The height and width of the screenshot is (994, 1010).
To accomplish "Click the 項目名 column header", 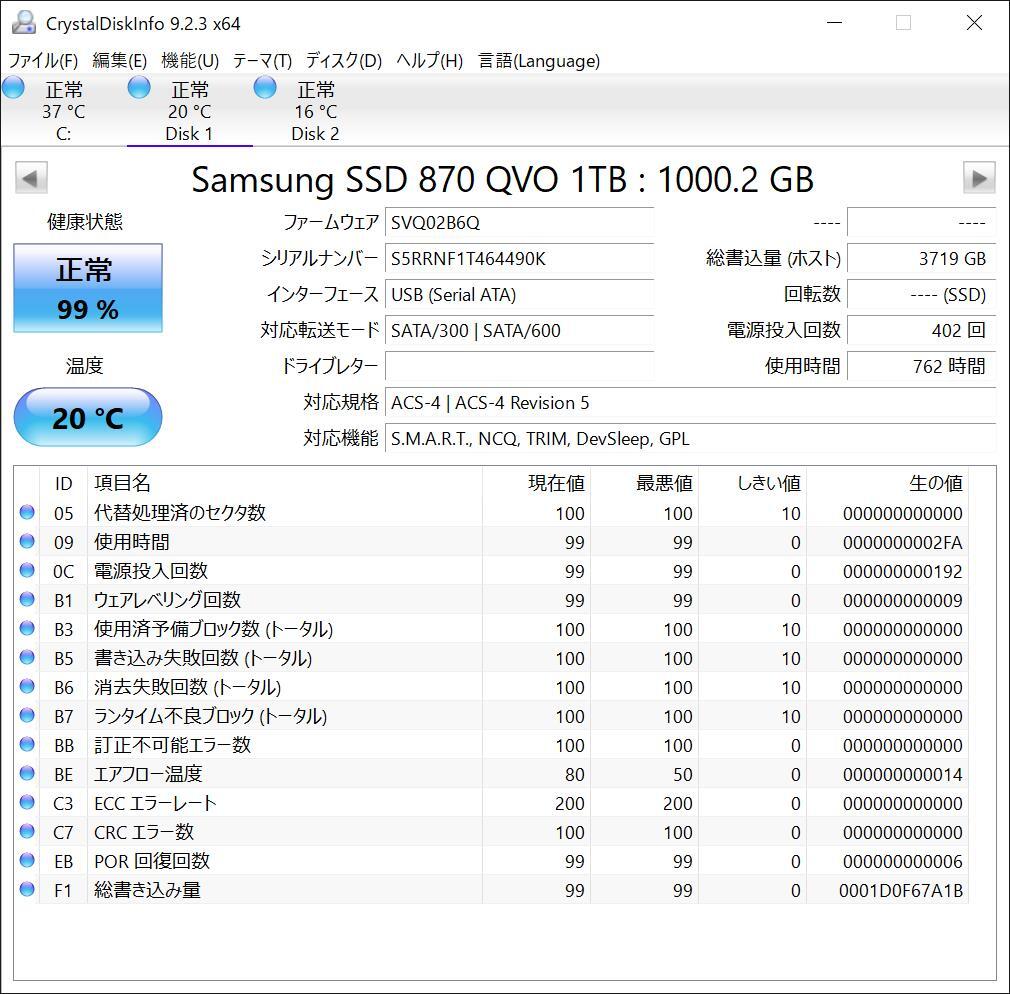I will [122, 484].
